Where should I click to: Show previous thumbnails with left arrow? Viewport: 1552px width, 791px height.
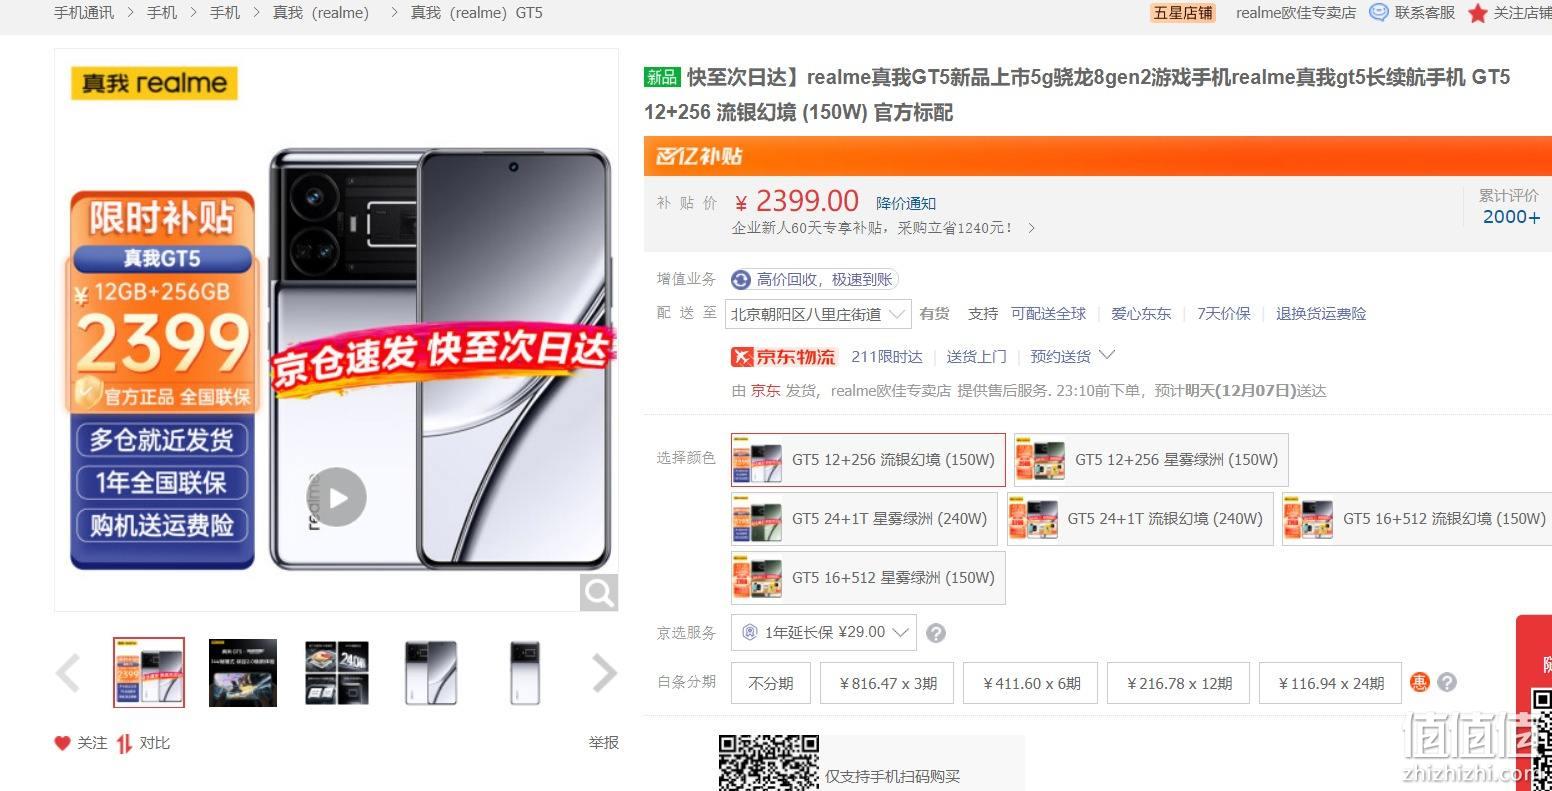point(68,673)
